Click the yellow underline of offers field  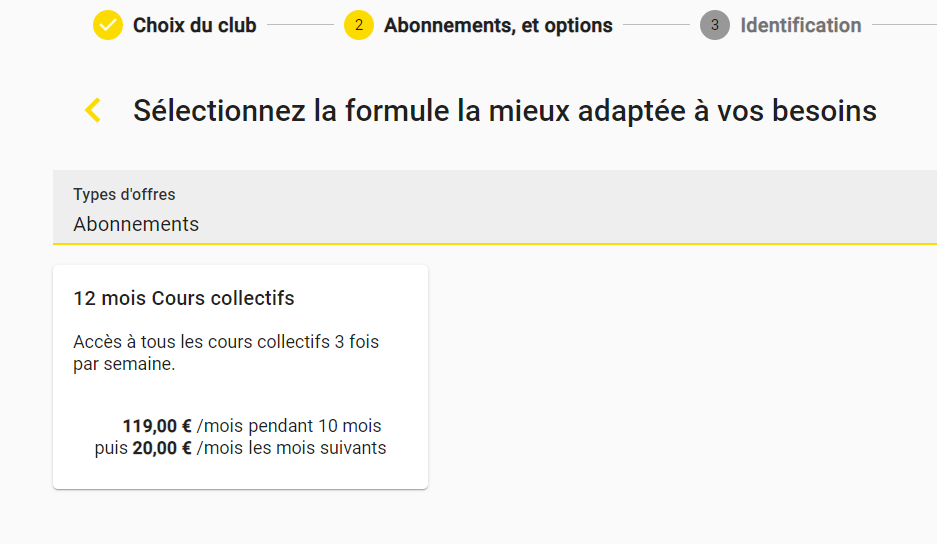[495, 244]
